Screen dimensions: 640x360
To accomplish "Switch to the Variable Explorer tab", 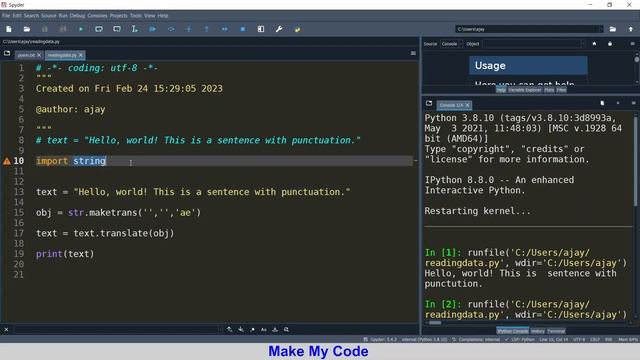I will (x=524, y=90).
